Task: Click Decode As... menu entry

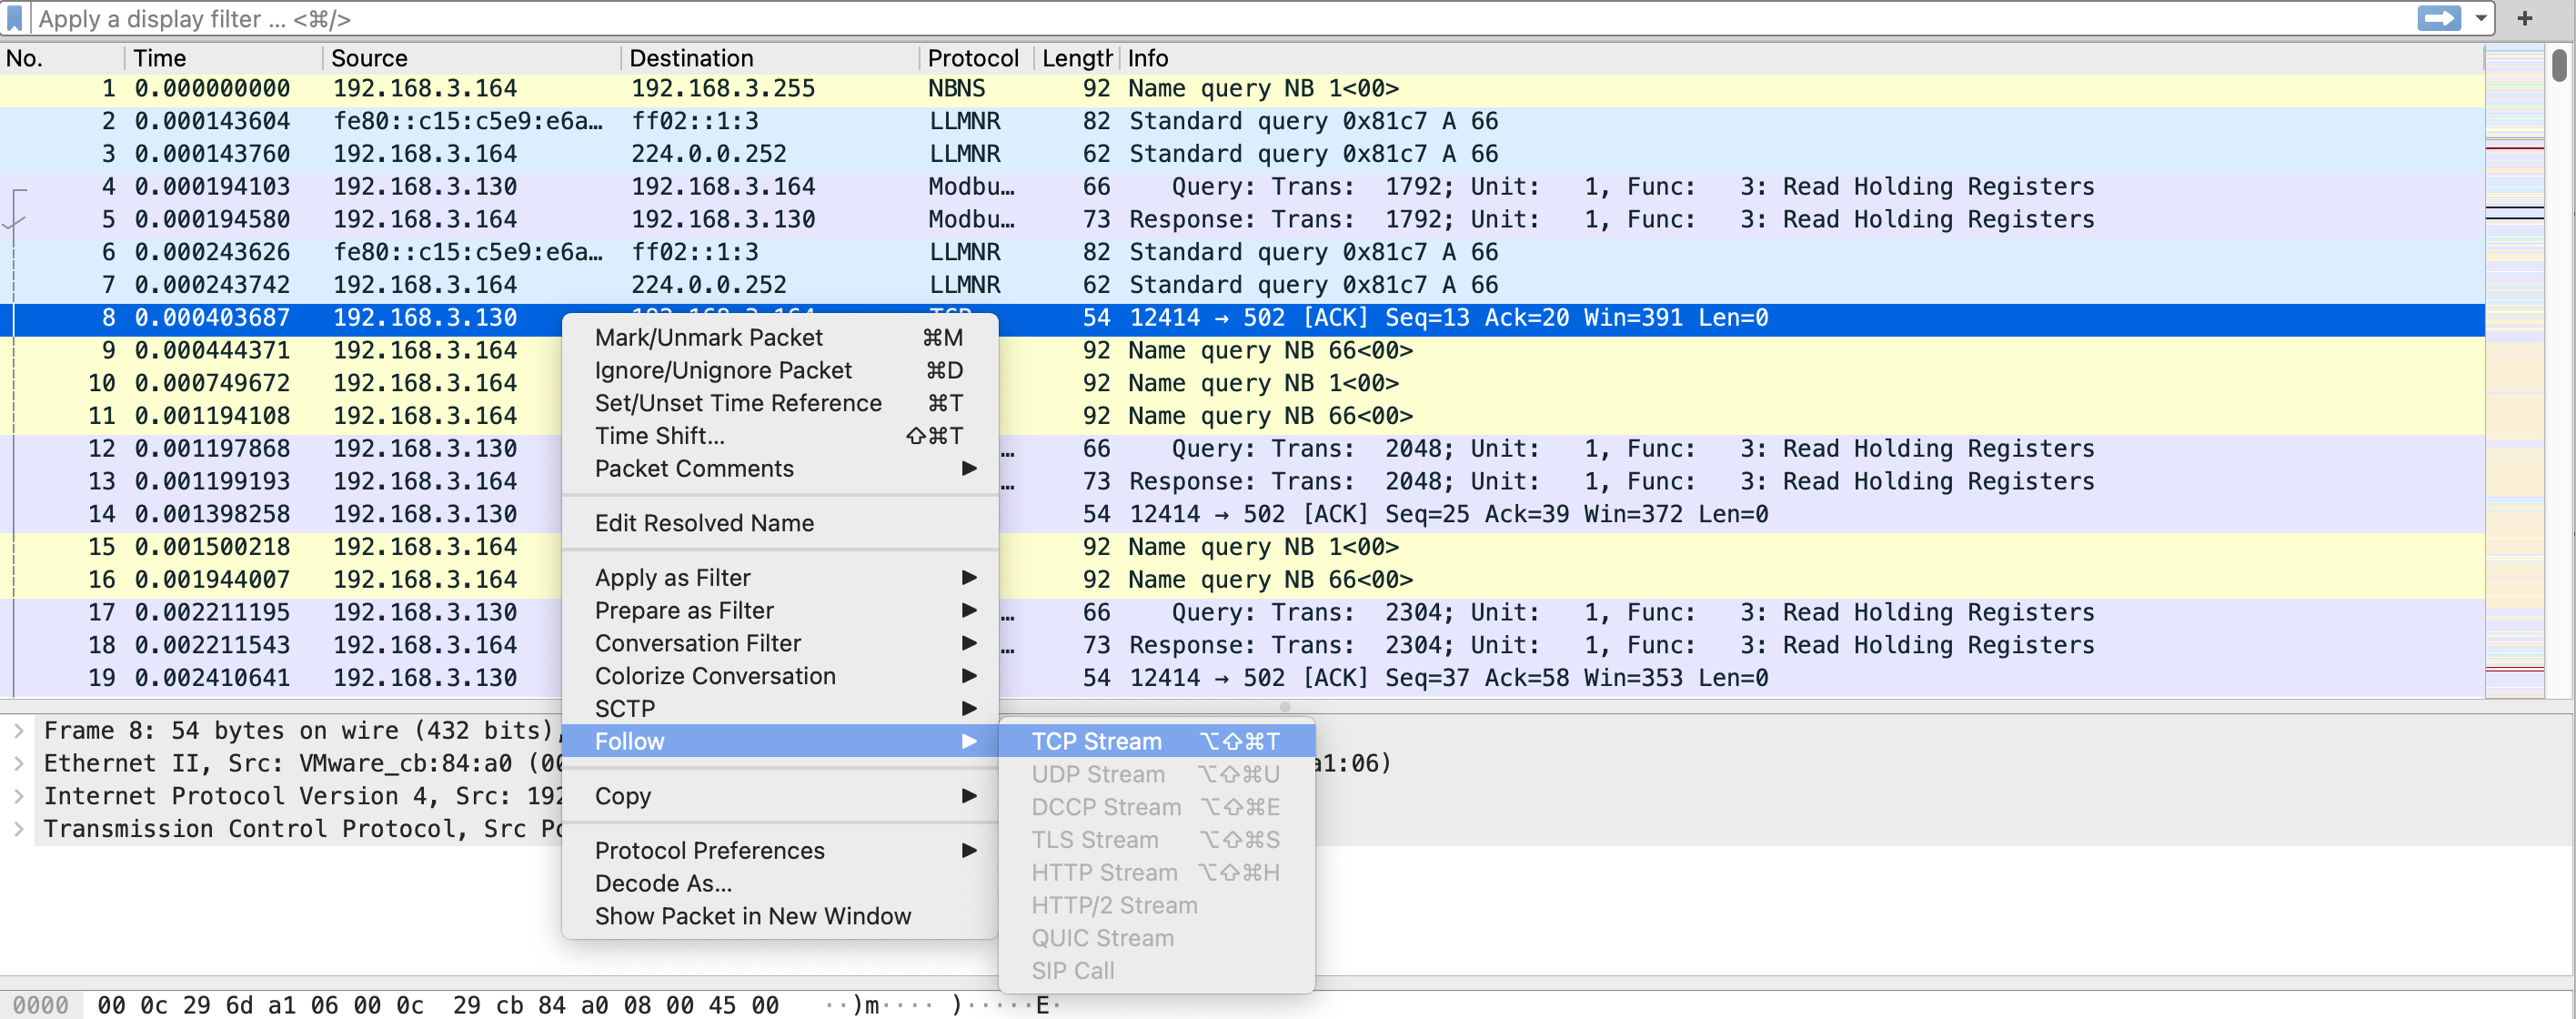Action: pyautogui.click(x=663, y=883)
